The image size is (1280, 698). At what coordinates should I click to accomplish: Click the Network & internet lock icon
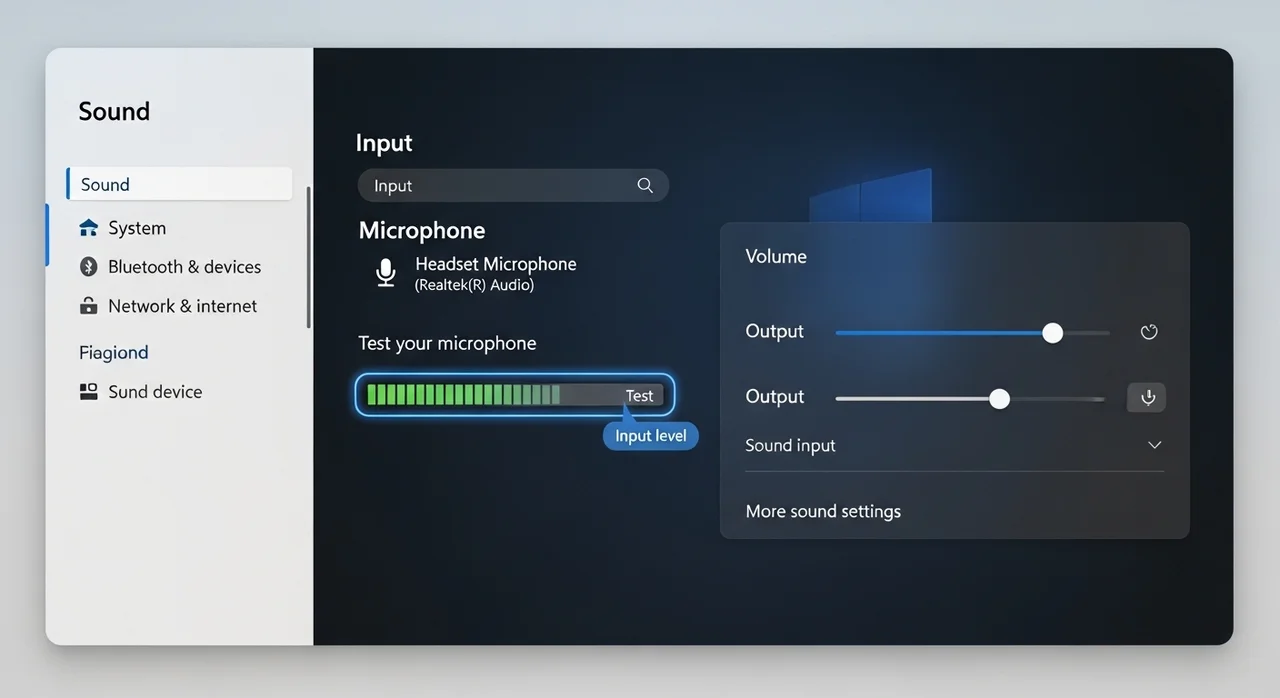click(89, 306)
